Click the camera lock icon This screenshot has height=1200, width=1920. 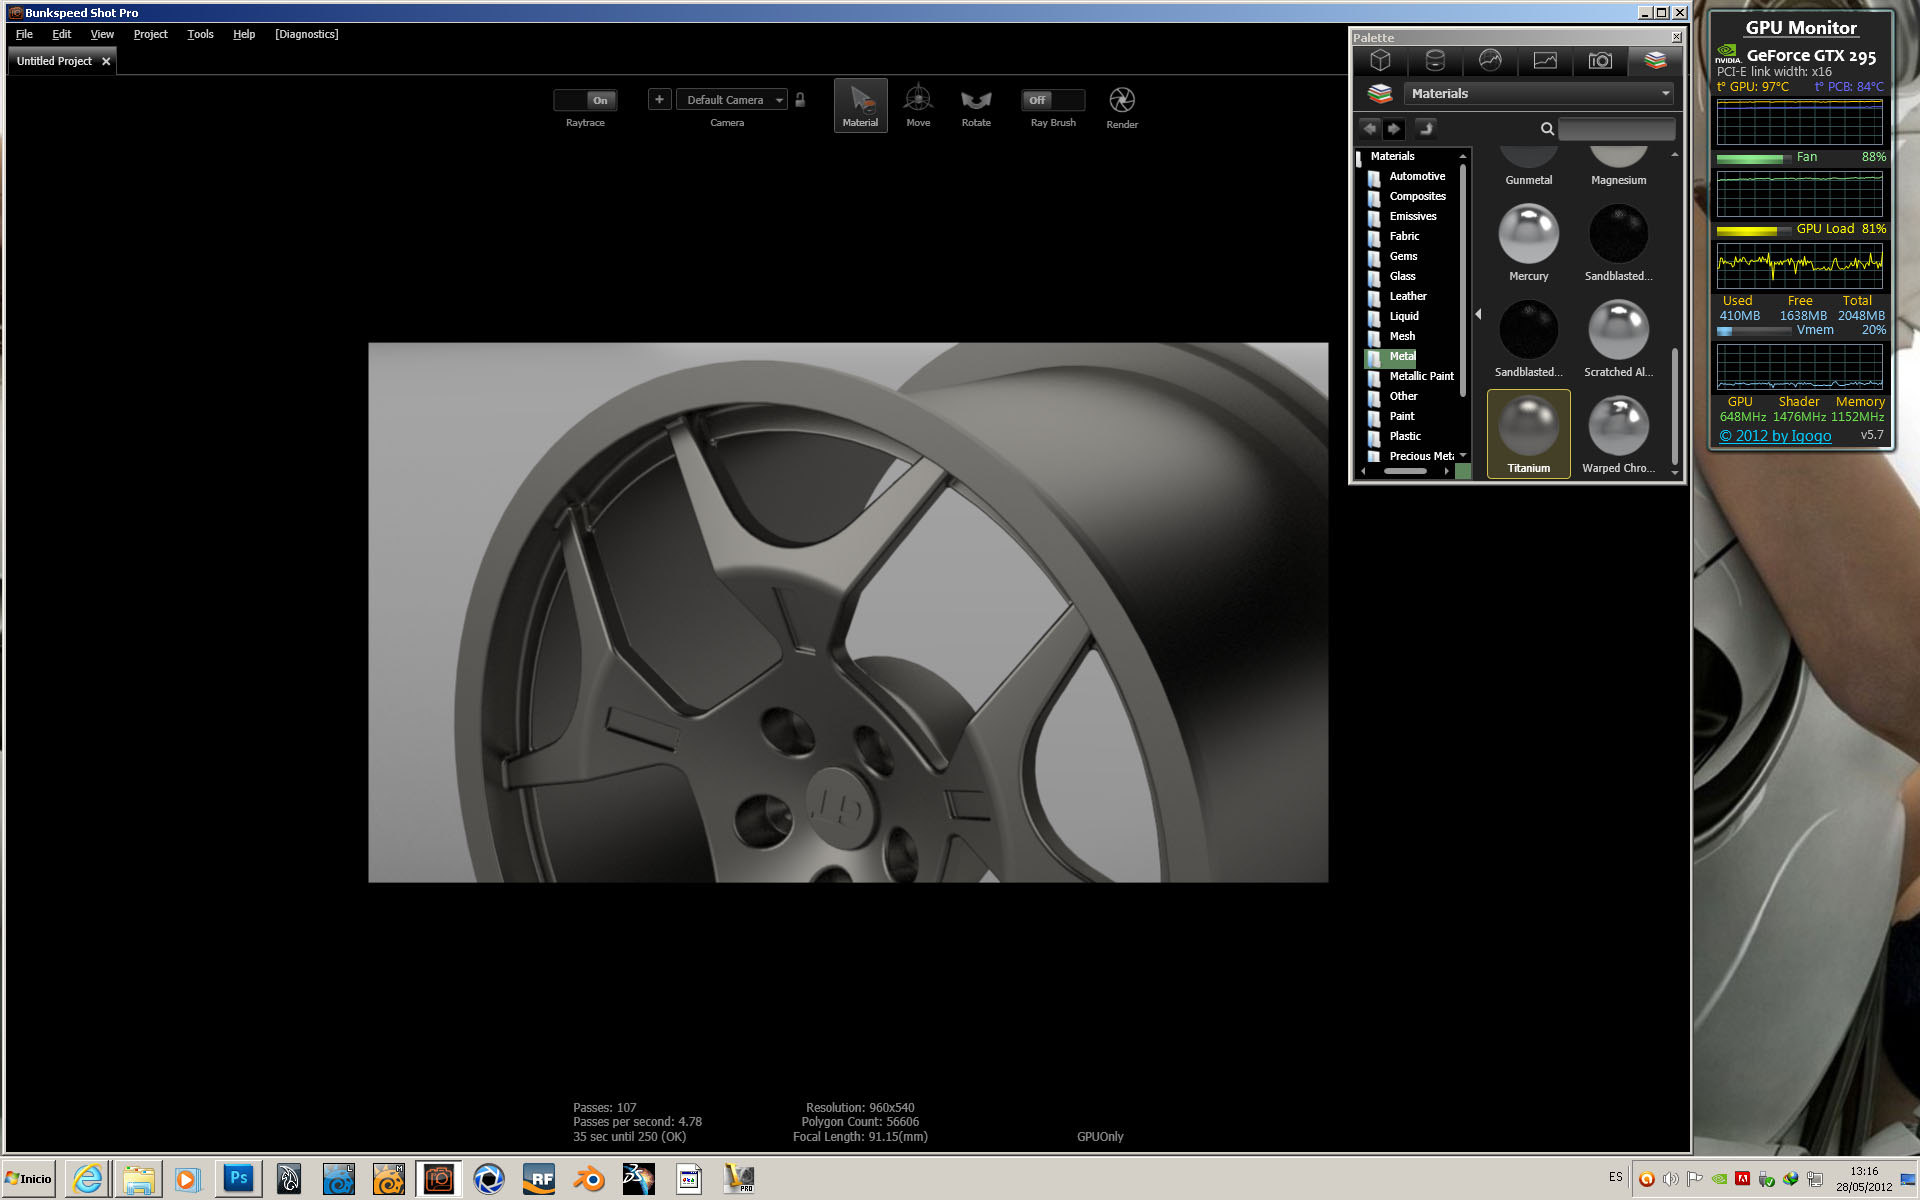[x=800, y=99]
